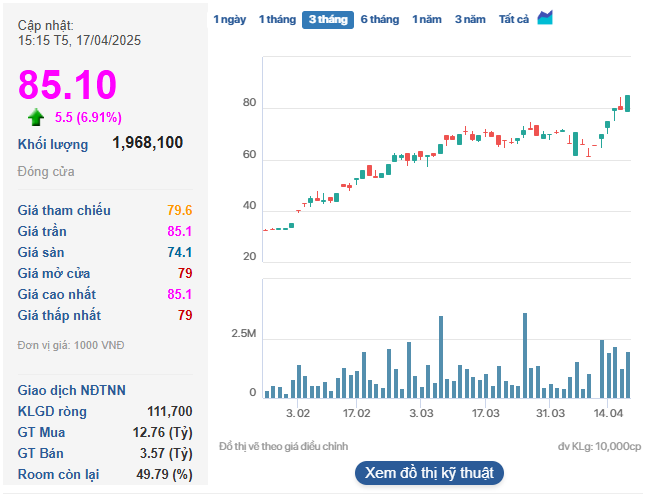Click the Giá tham chiếu value 79.6
This screenshot has height=496, width=667.
click(180, 210)
